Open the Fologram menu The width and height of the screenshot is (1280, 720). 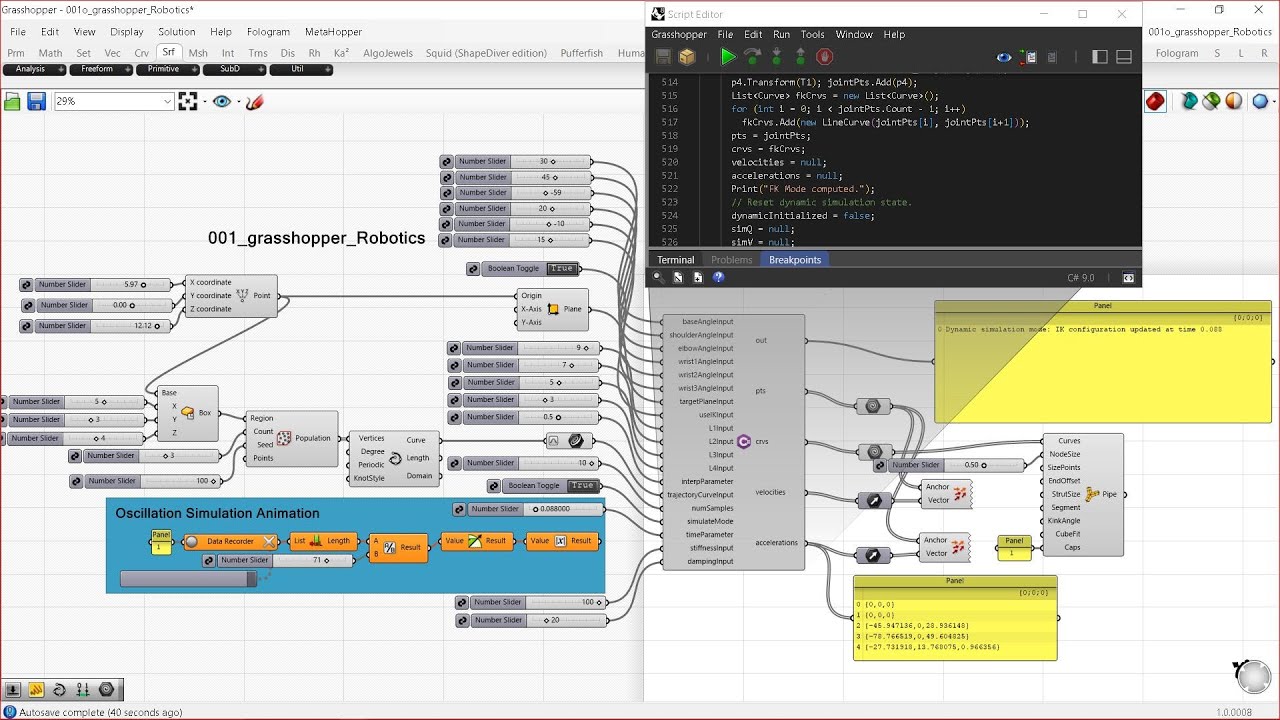coord(268,32)
